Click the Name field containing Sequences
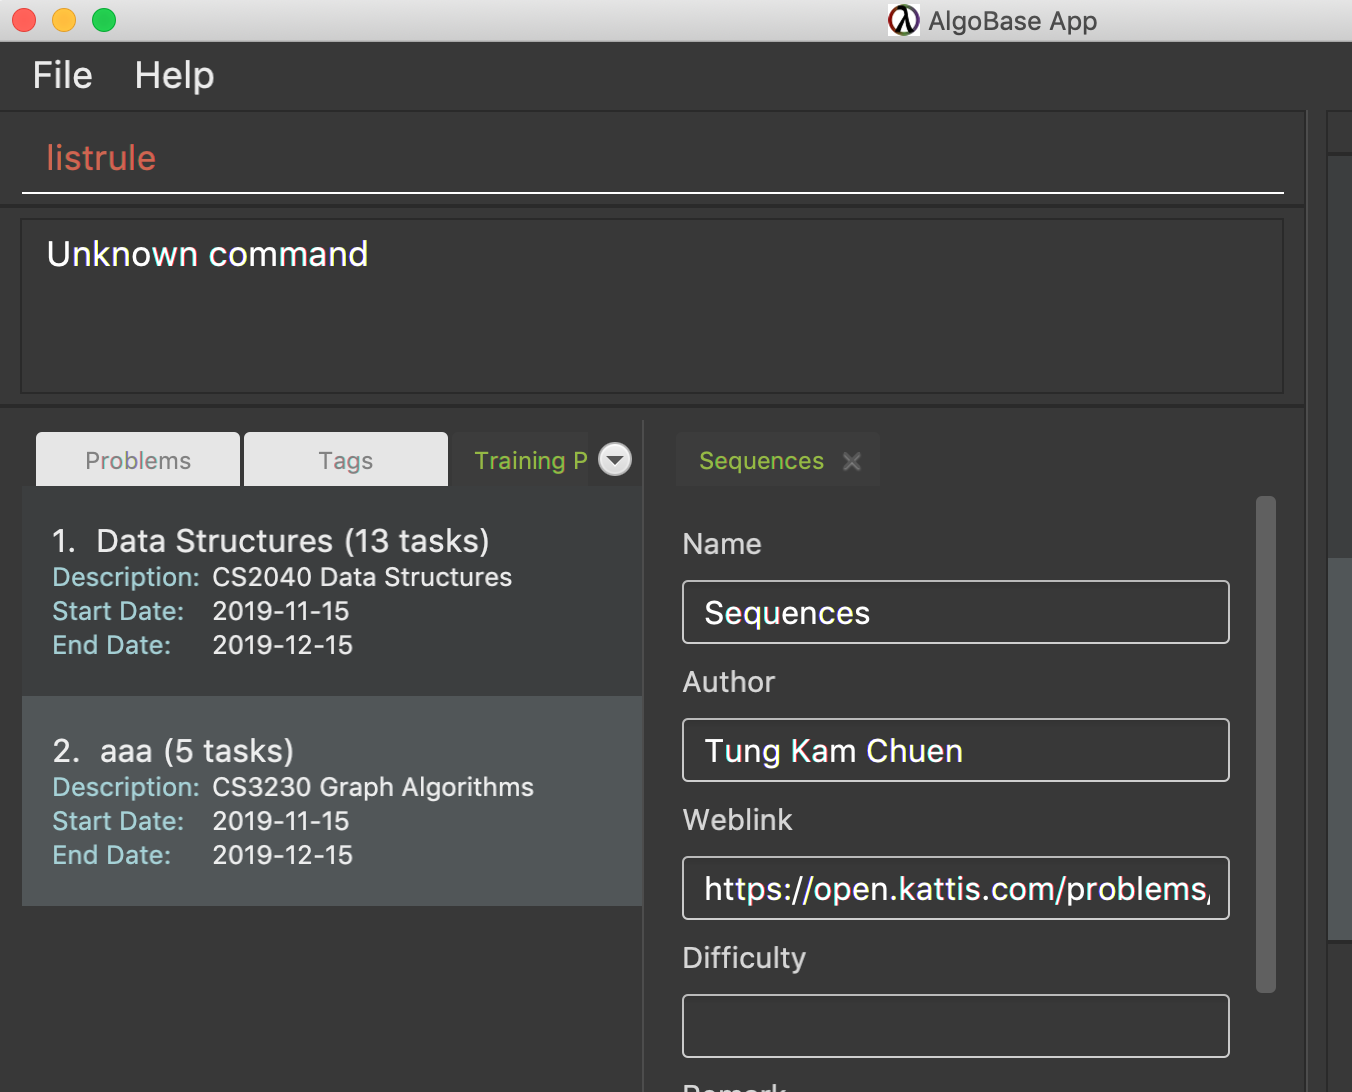Screen dimensions: 1352x1092 point(956,612)
